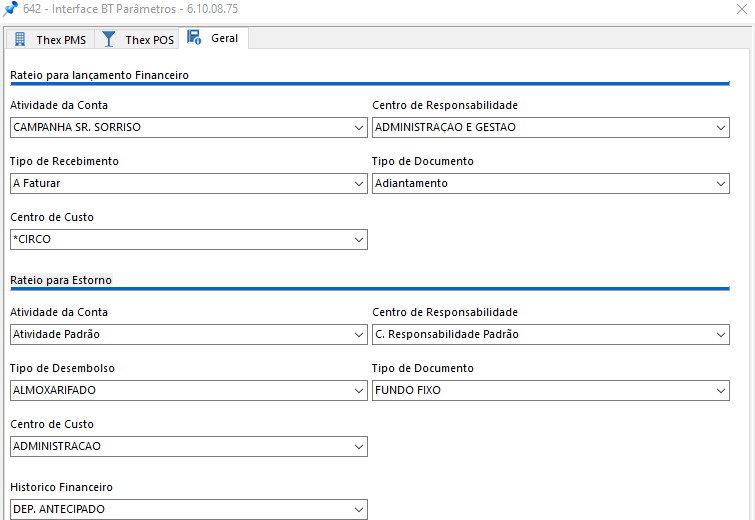Viewport: 755px width, 520px height.
Task: Click the Thex POS cocktail glass icon
Action: click(109, 39)
